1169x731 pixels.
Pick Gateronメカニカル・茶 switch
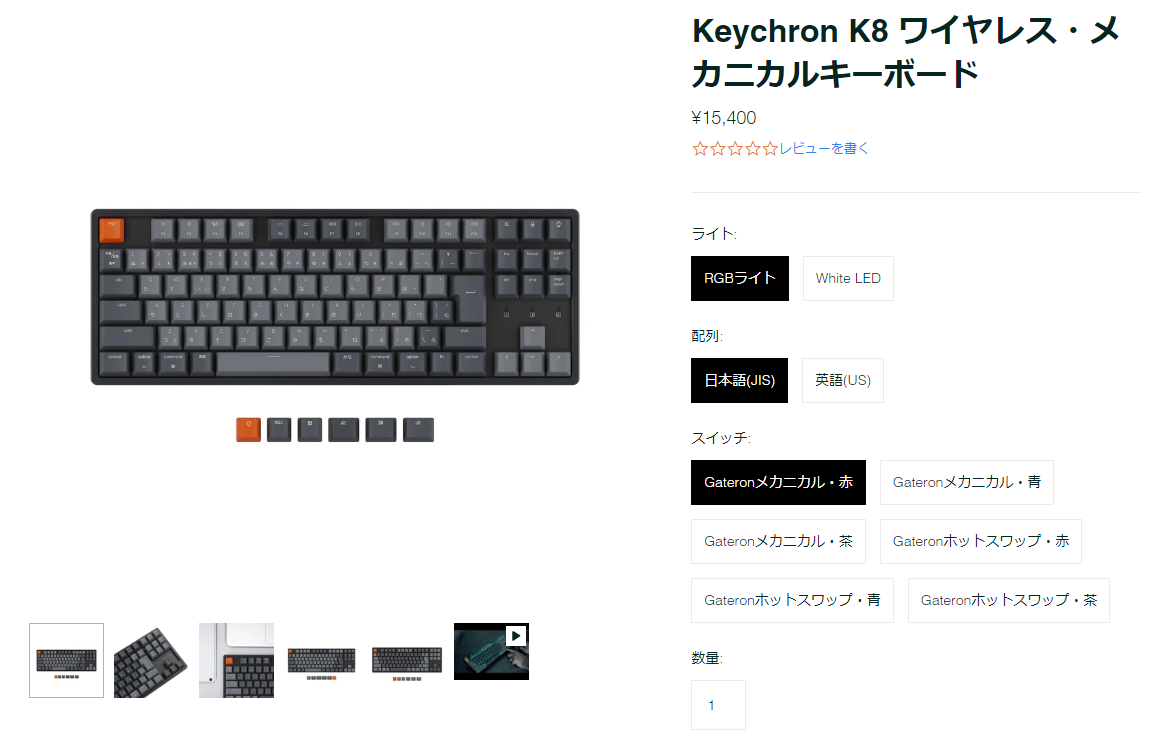click(778, 542)
